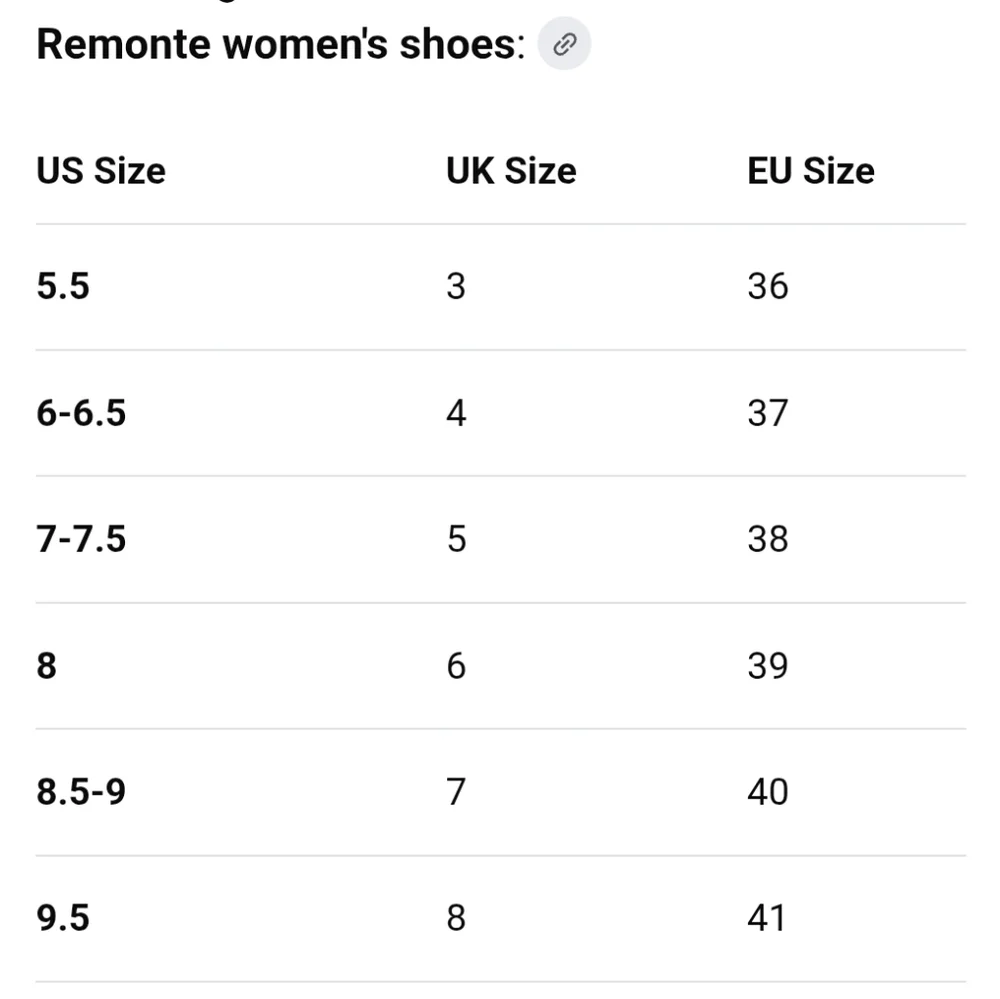This screenshot has width=1000, height=999.
Task: Click the UK Size column header
Action: 511,171
